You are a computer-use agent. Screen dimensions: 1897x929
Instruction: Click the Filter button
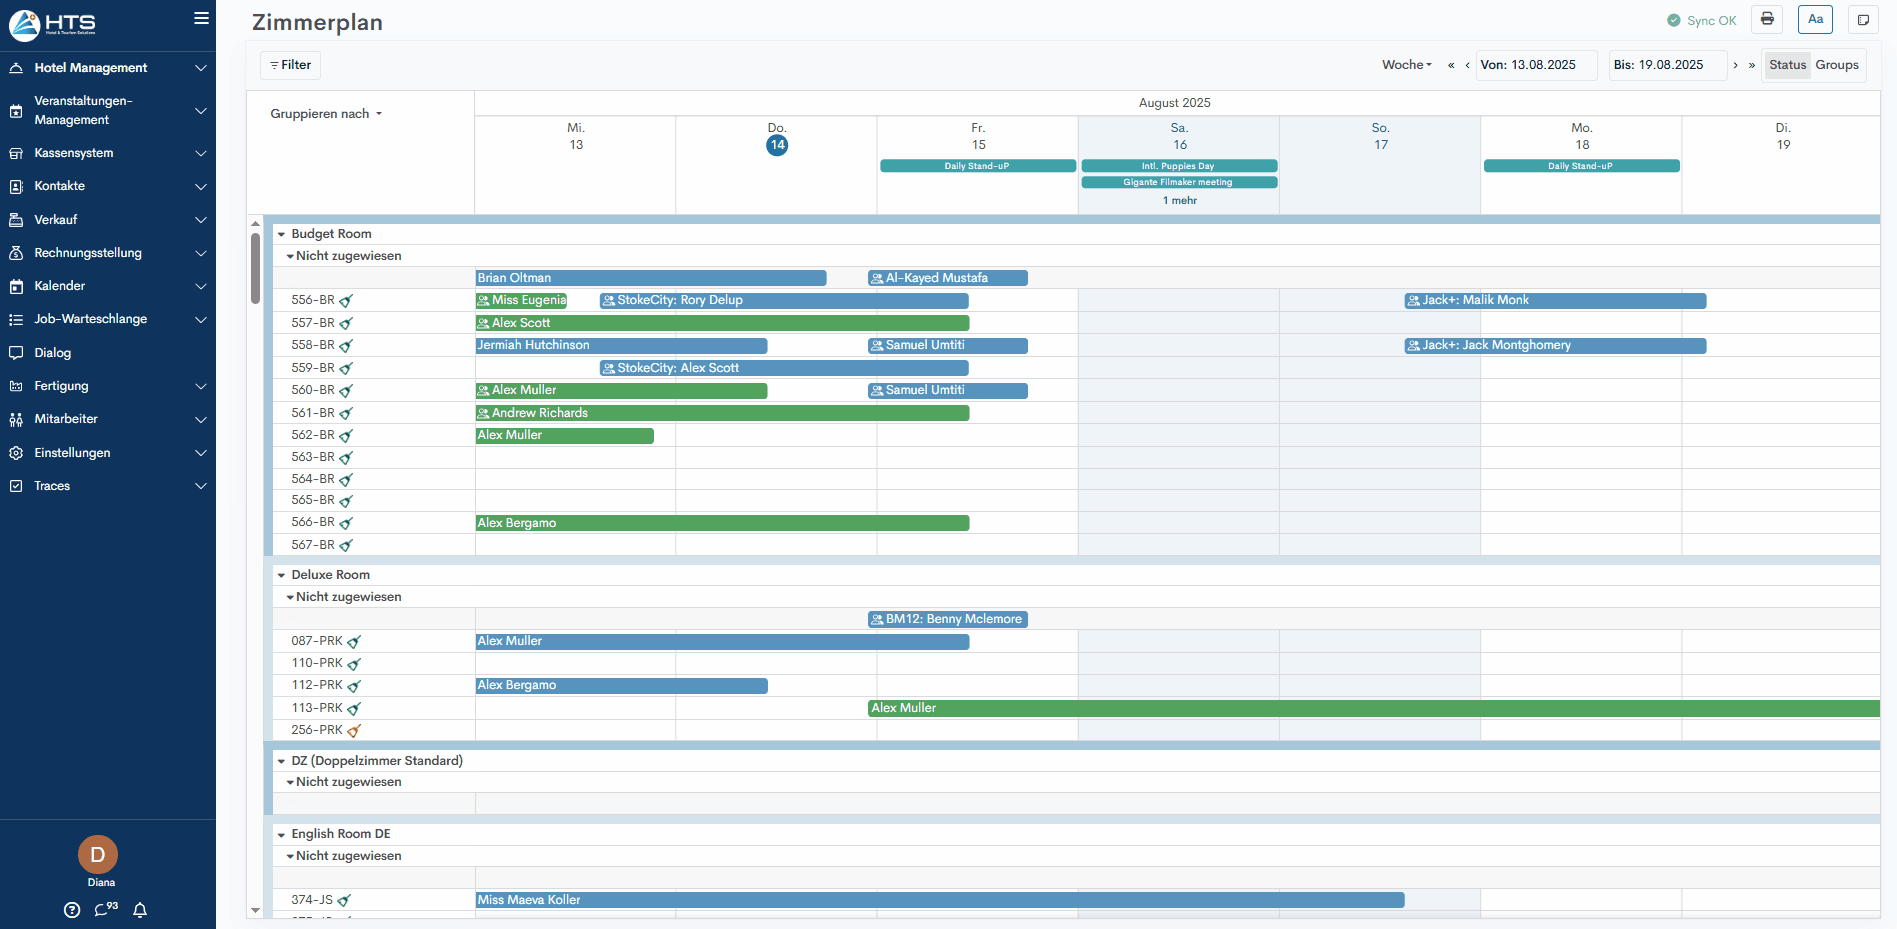click(x=290, y=65)
